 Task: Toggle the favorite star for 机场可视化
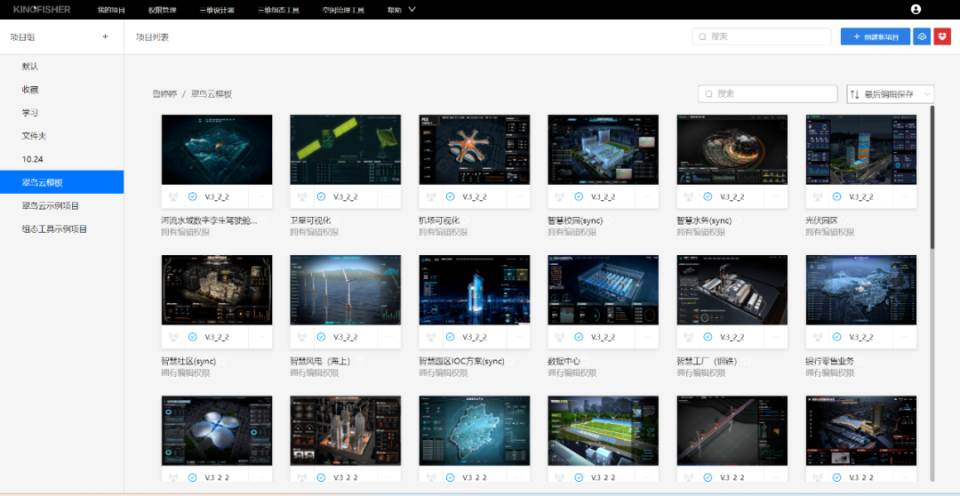click(465, 220)
